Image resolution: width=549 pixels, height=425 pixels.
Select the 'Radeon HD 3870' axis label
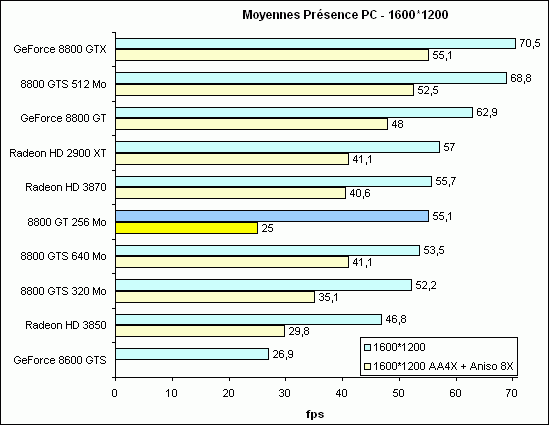click(66, 187)
